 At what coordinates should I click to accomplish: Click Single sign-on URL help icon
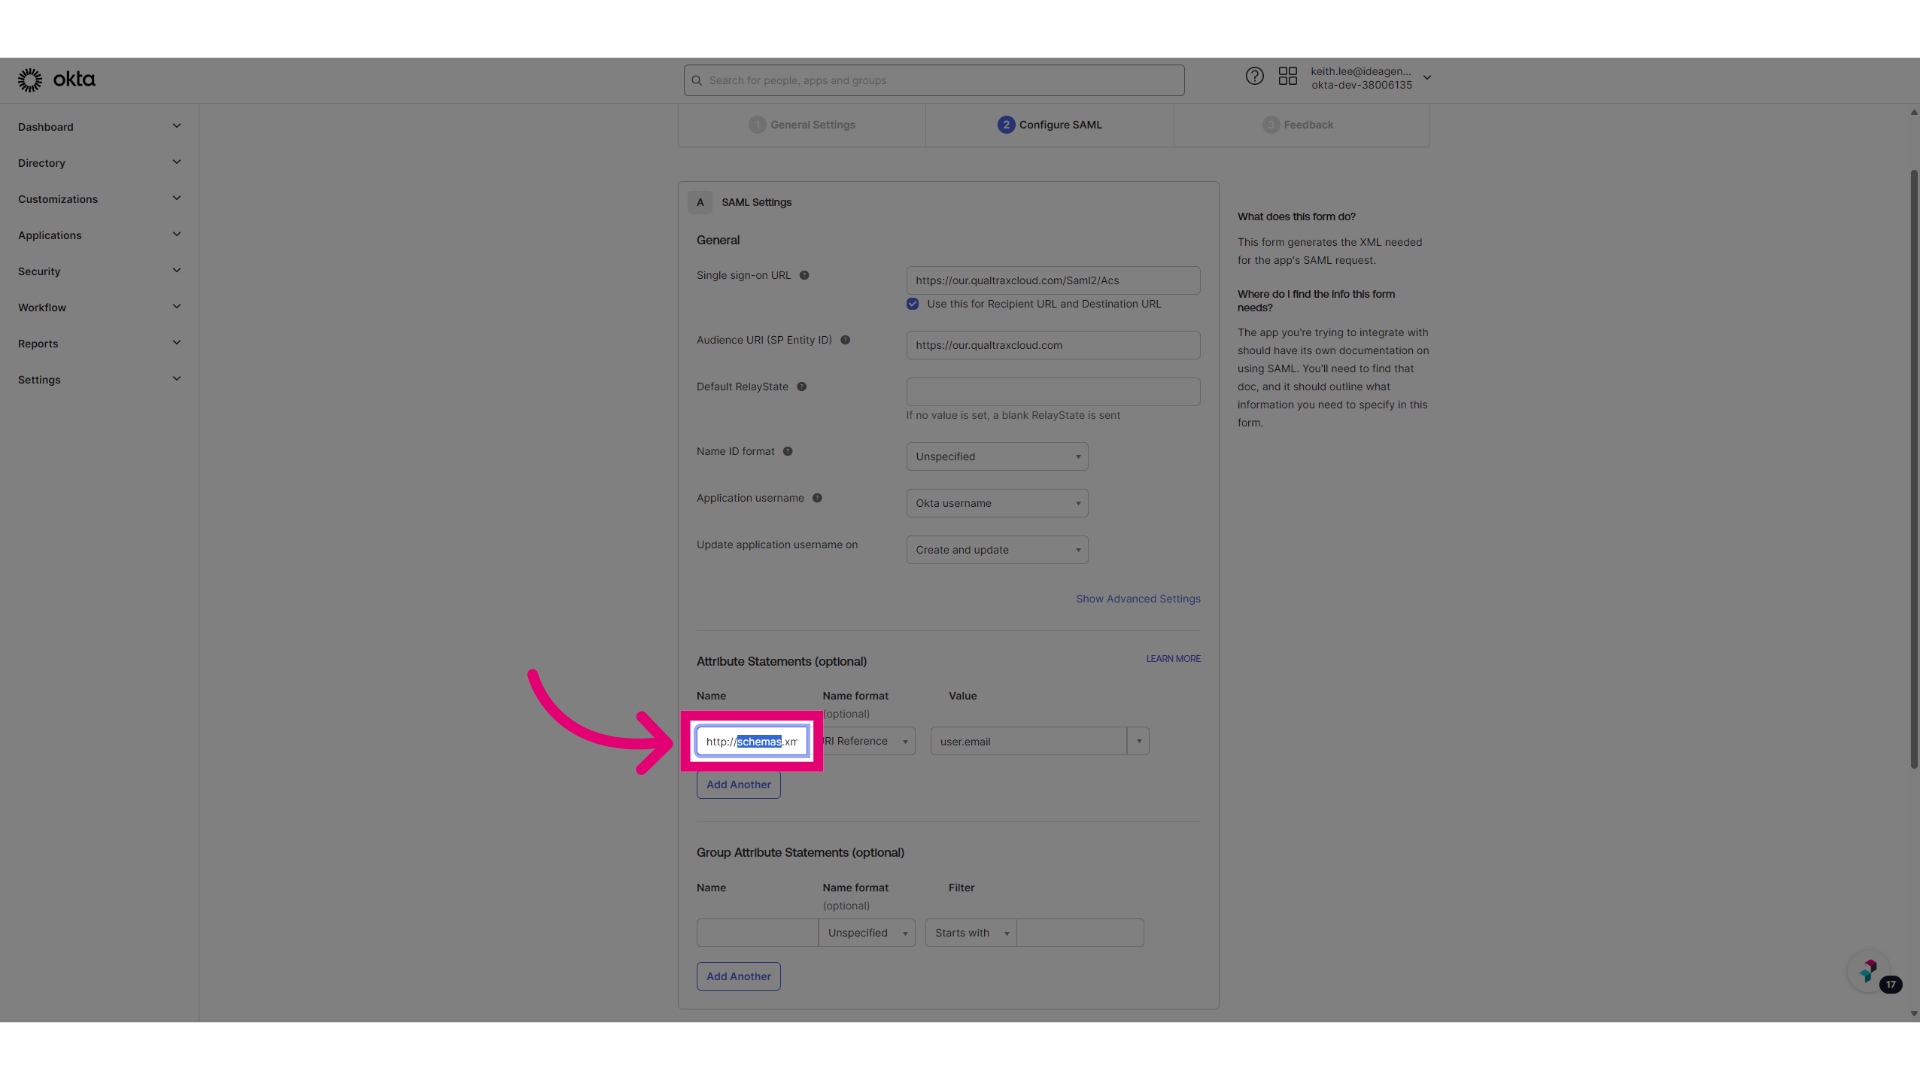tap(804, 275)
